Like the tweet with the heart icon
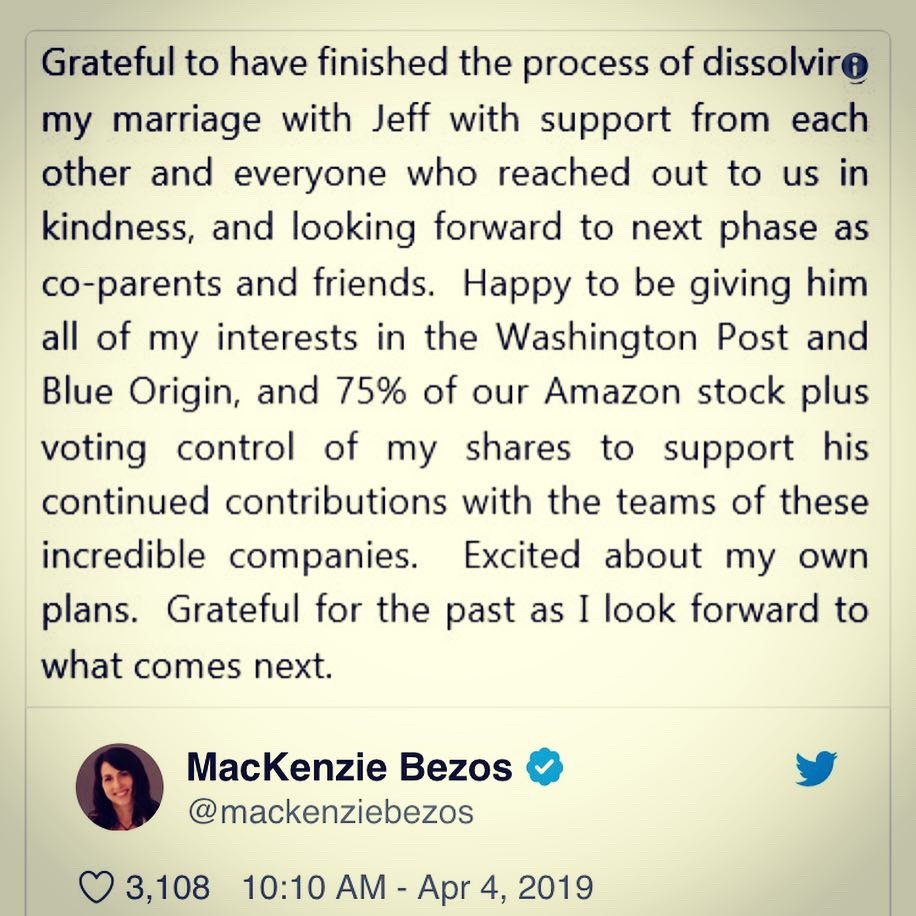The height and width of the screenshot is (916, 916). pos(96,887)
